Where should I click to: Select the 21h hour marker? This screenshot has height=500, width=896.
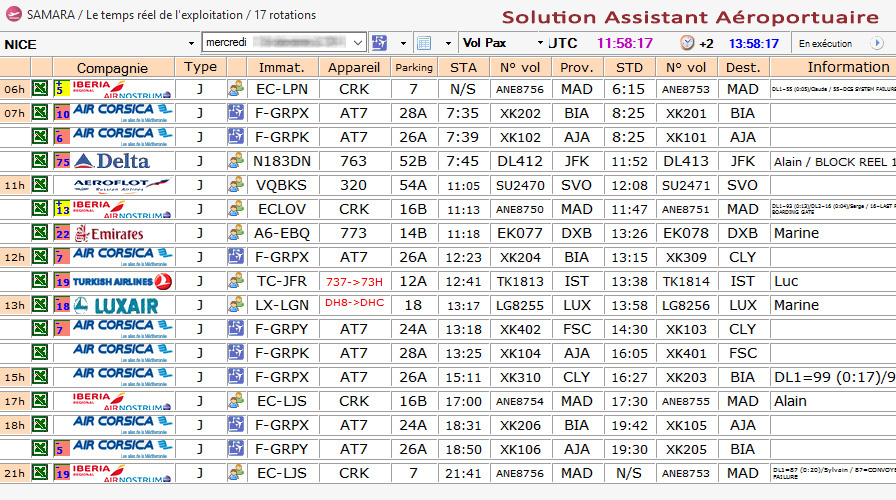pyautogui.click(x=14, y=473)
